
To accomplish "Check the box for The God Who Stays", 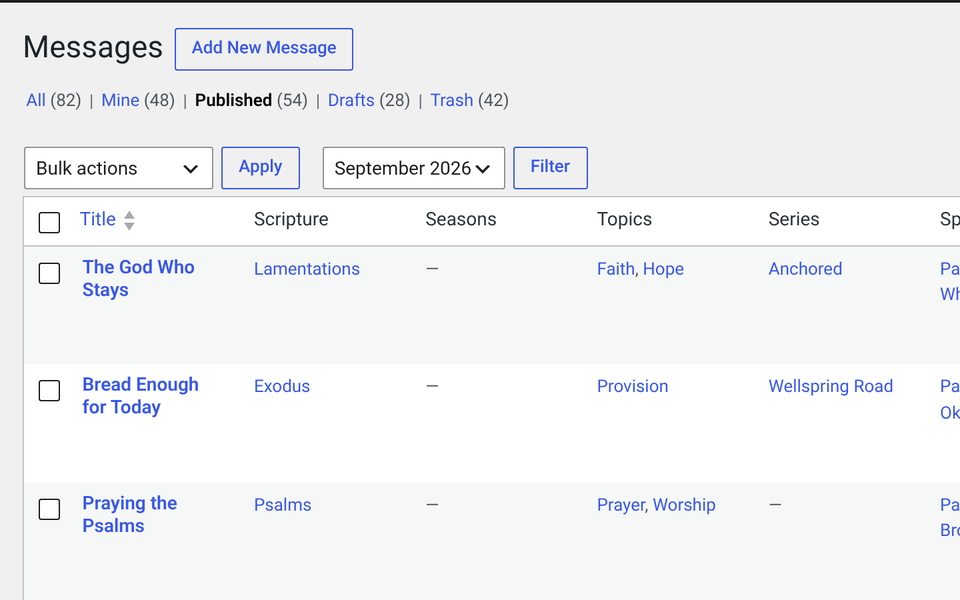I will tap(49, 273).
